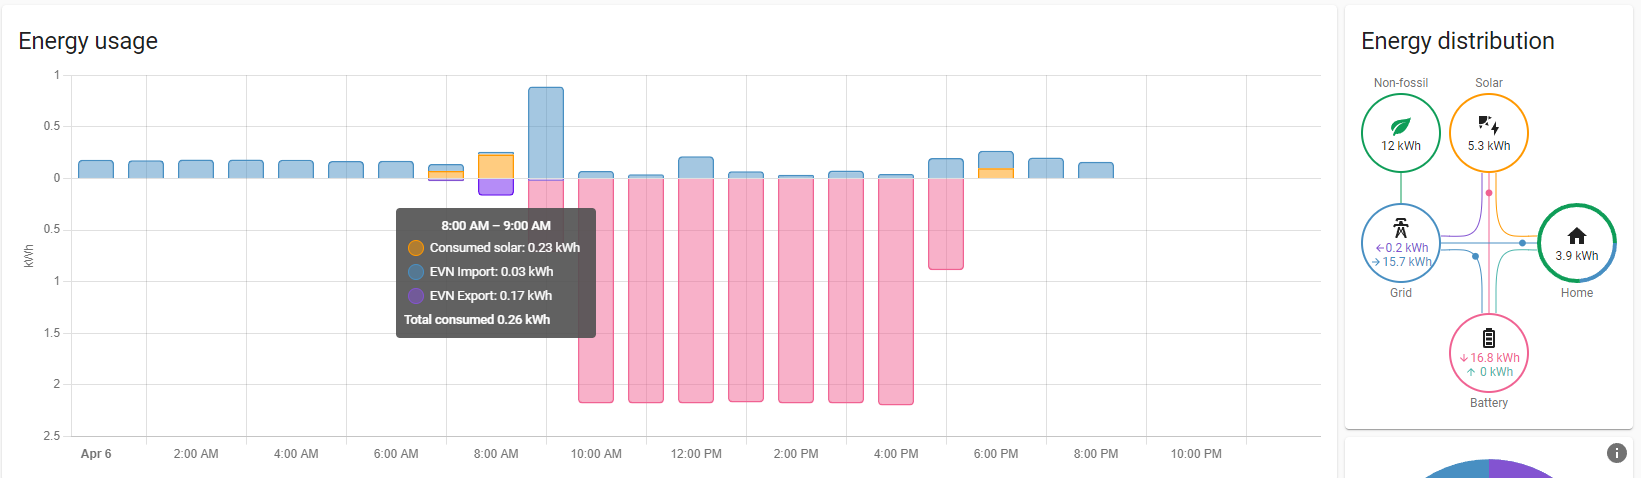The width and height of the screenshot is (1641, 478).
Task: Click the Battery icon in distribution card
Action: pos(1489,338)
